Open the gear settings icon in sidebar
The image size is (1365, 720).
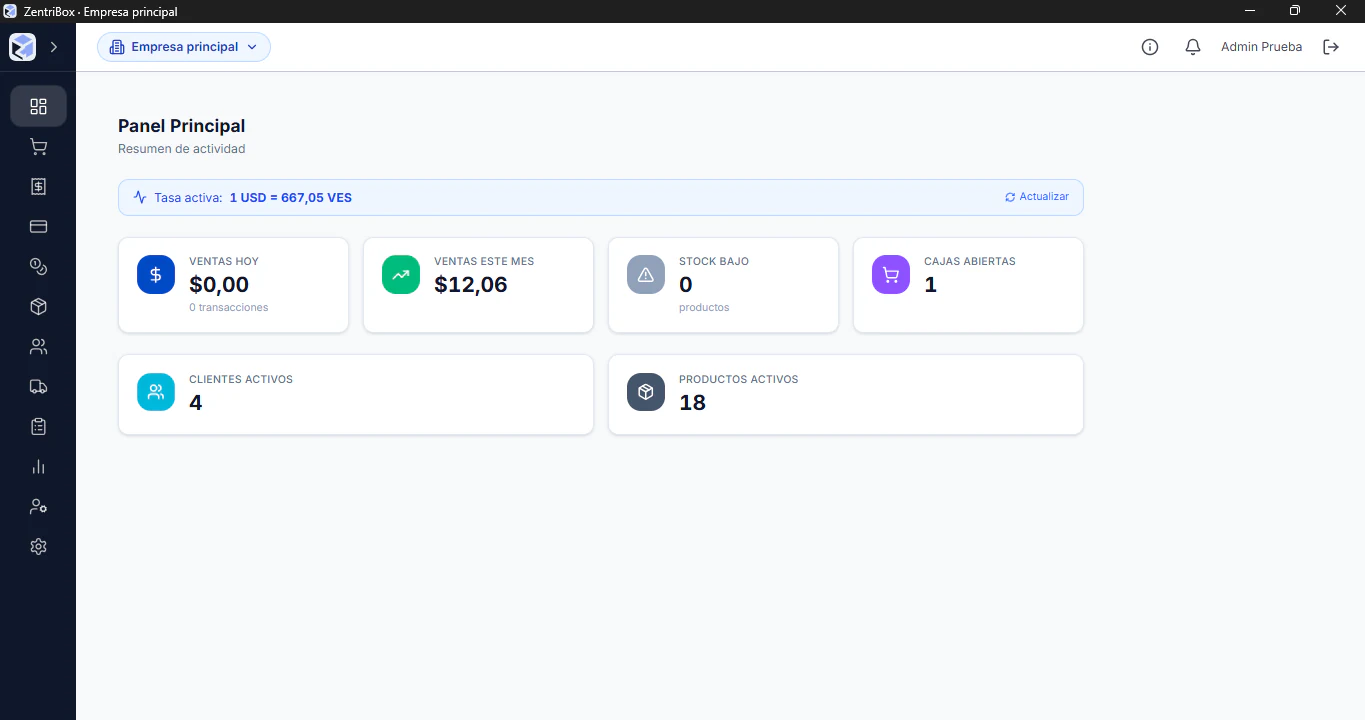38,547
